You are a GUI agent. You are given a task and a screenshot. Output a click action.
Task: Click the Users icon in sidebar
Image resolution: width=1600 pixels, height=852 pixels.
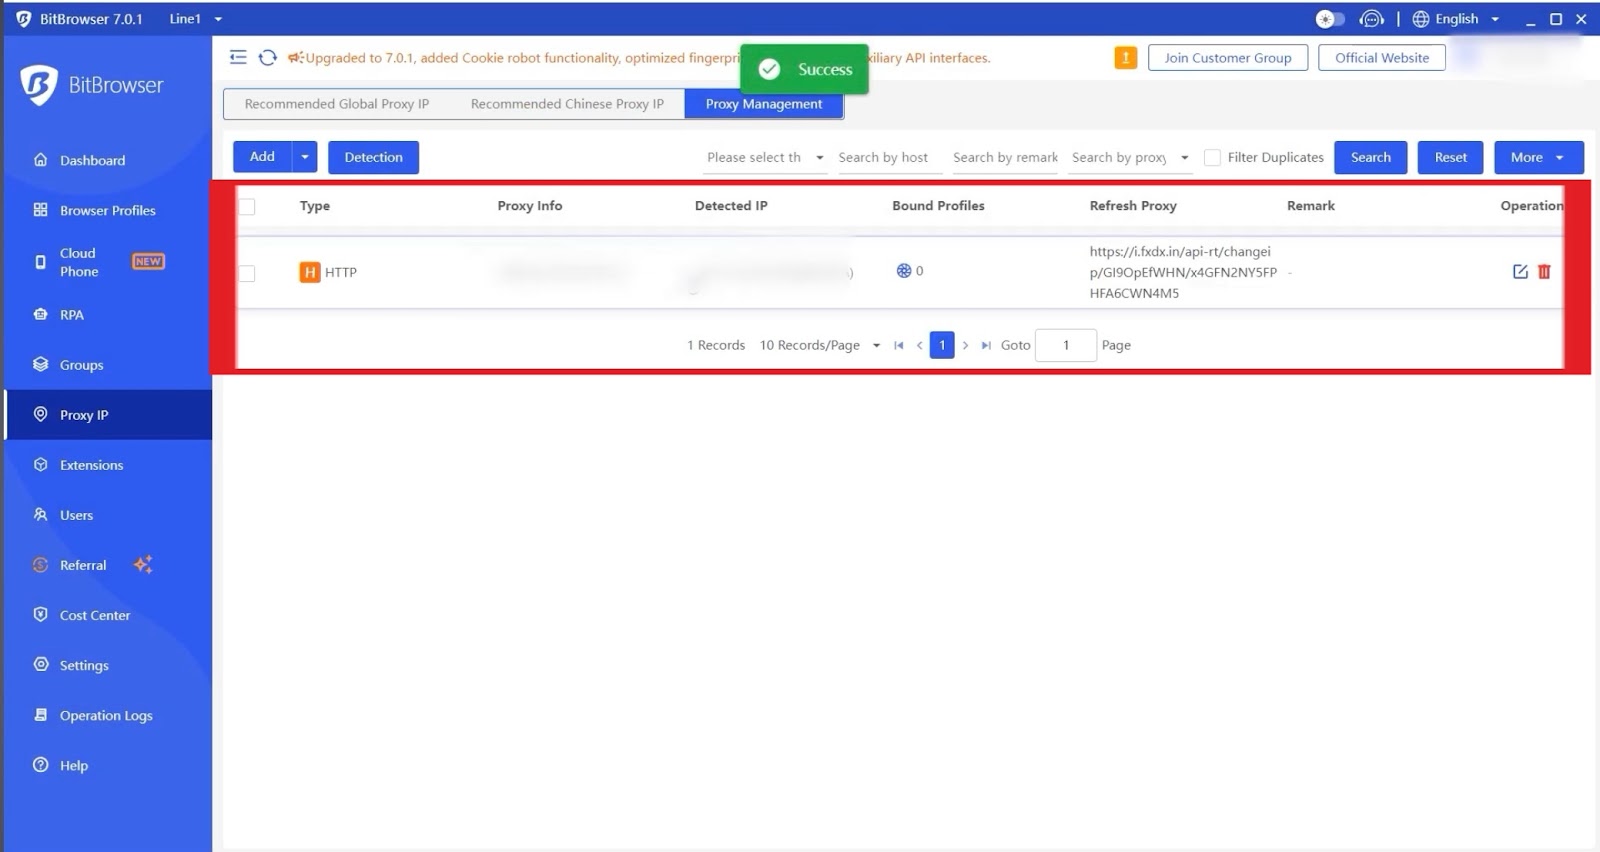click(x=41, y=515)
